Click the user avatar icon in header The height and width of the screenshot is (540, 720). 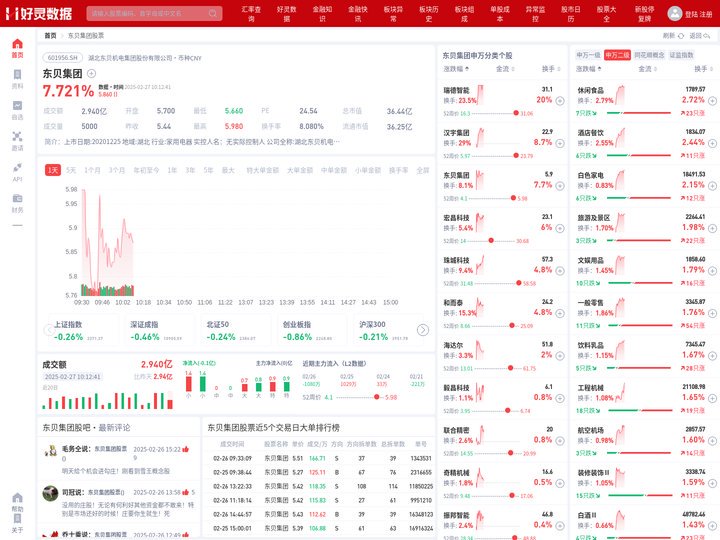(x=674, y=13)
